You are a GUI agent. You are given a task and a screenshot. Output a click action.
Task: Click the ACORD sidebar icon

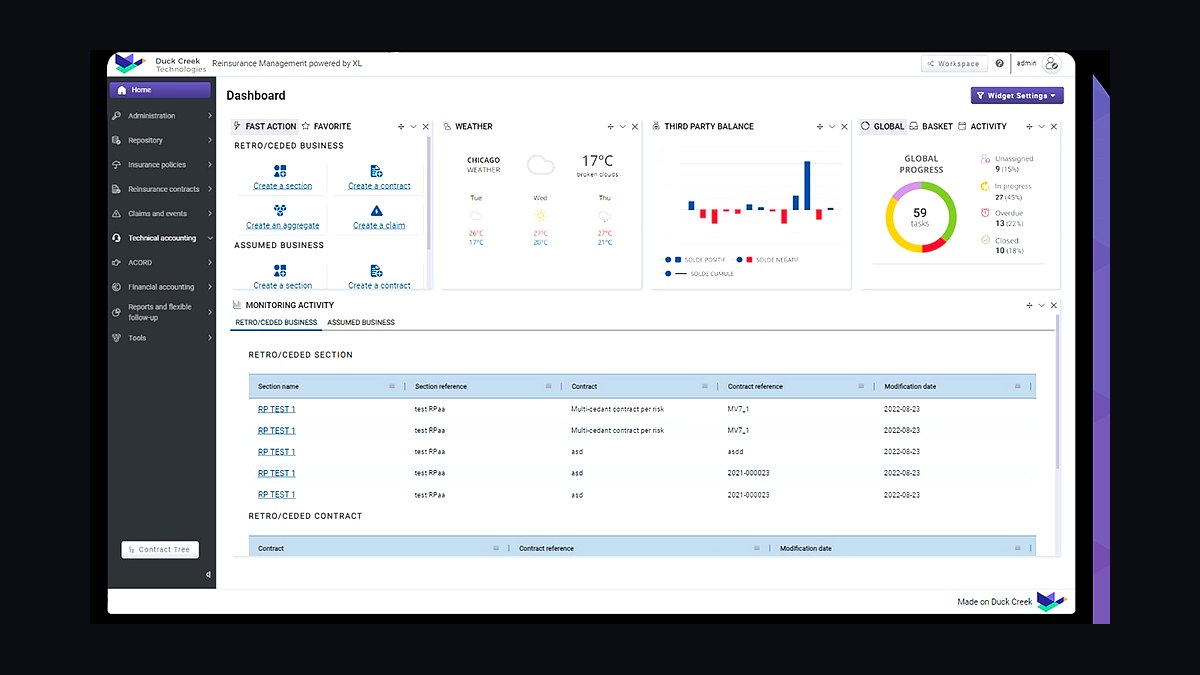(x=118, y=263)
